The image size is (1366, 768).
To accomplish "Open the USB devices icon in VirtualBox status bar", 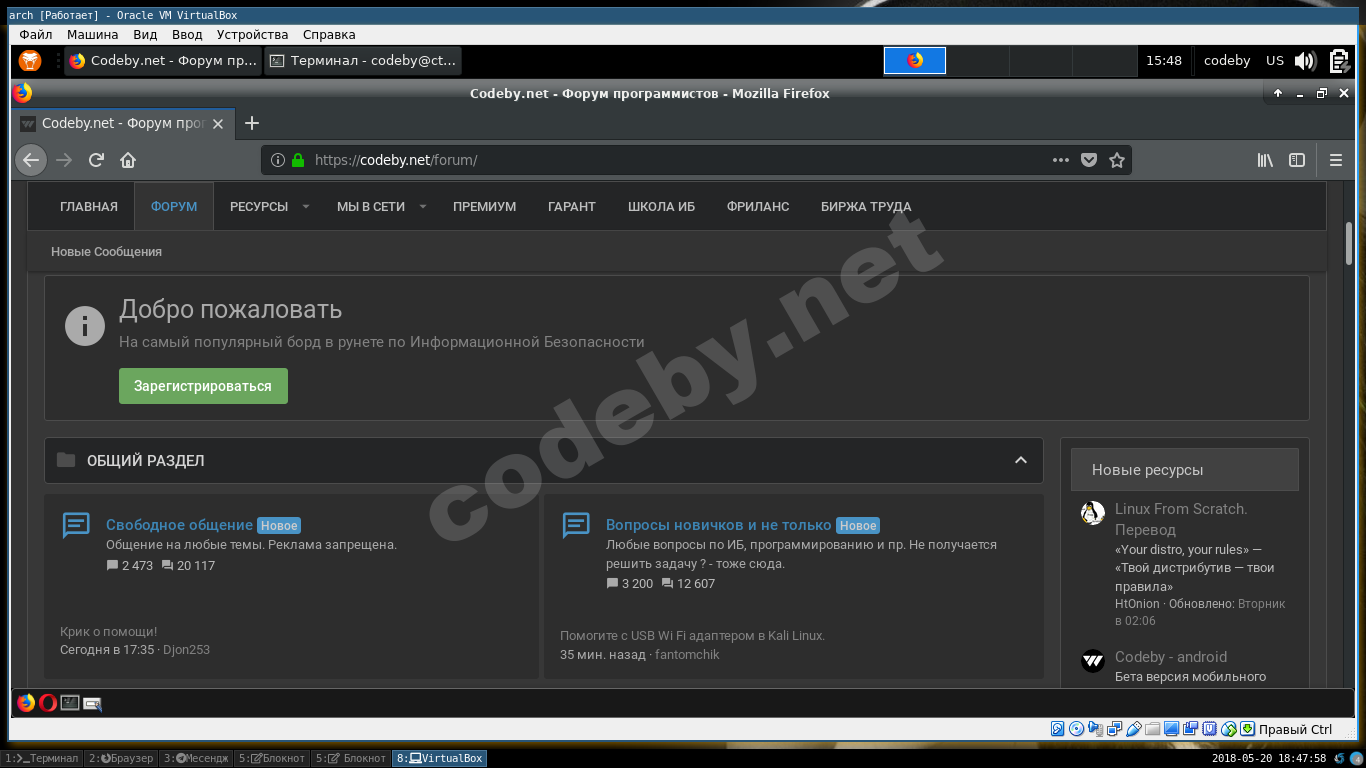I will [1133, 729].
